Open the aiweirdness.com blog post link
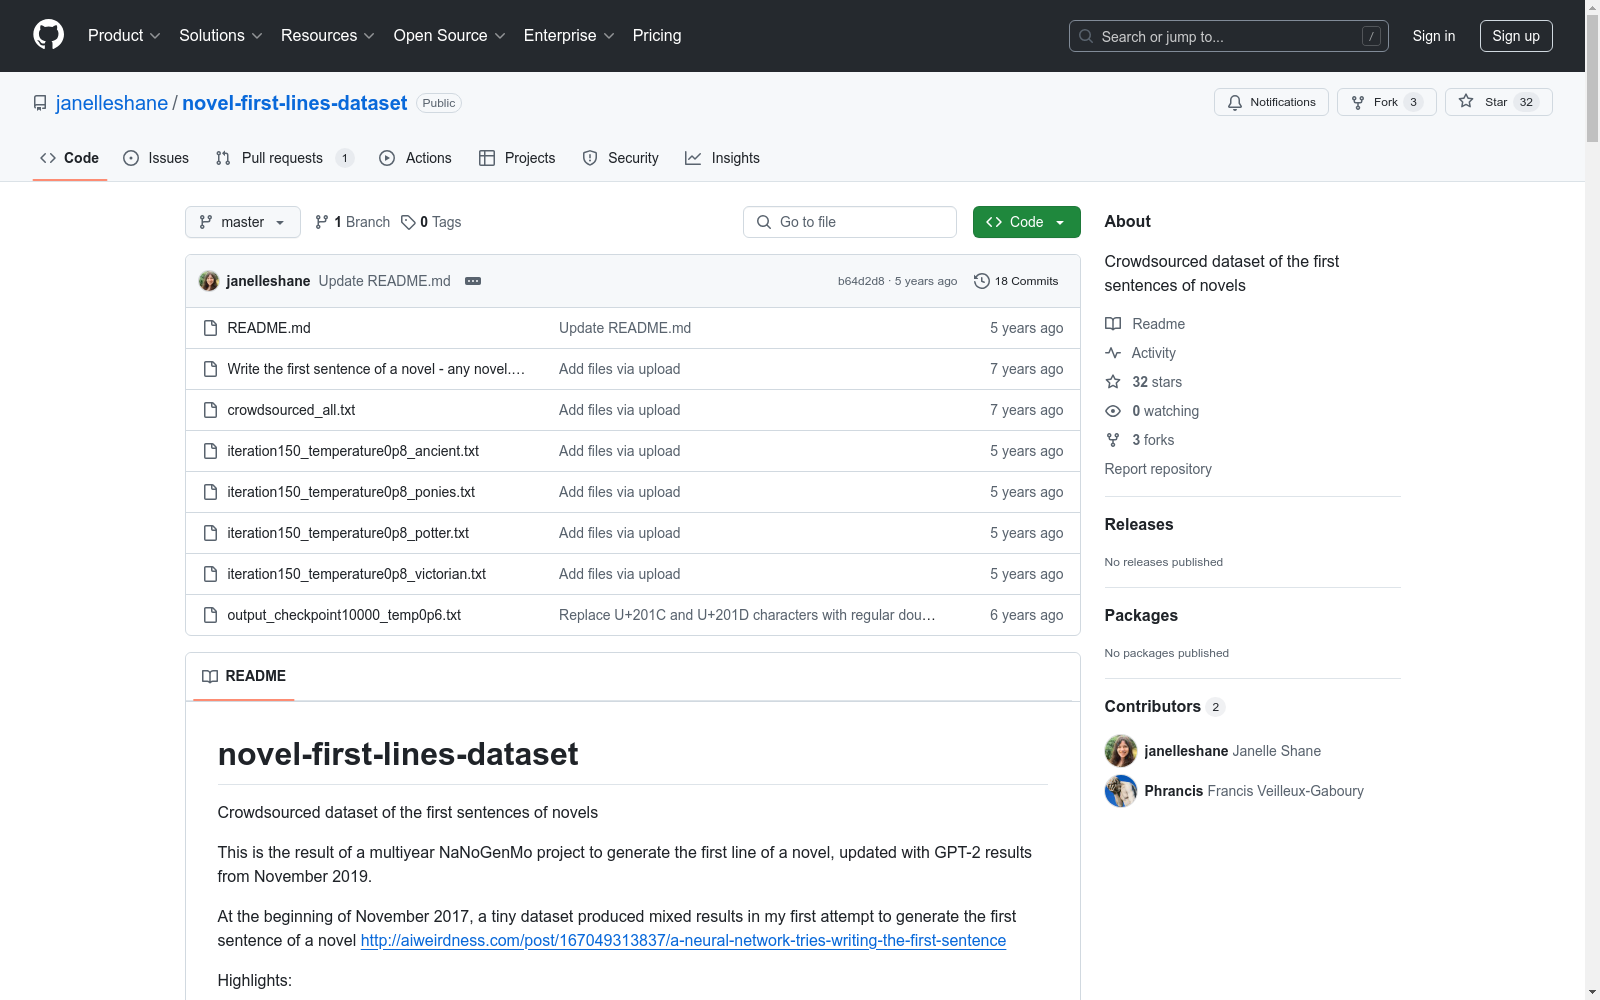The image size is (1600, 1000). click(683, 940)
